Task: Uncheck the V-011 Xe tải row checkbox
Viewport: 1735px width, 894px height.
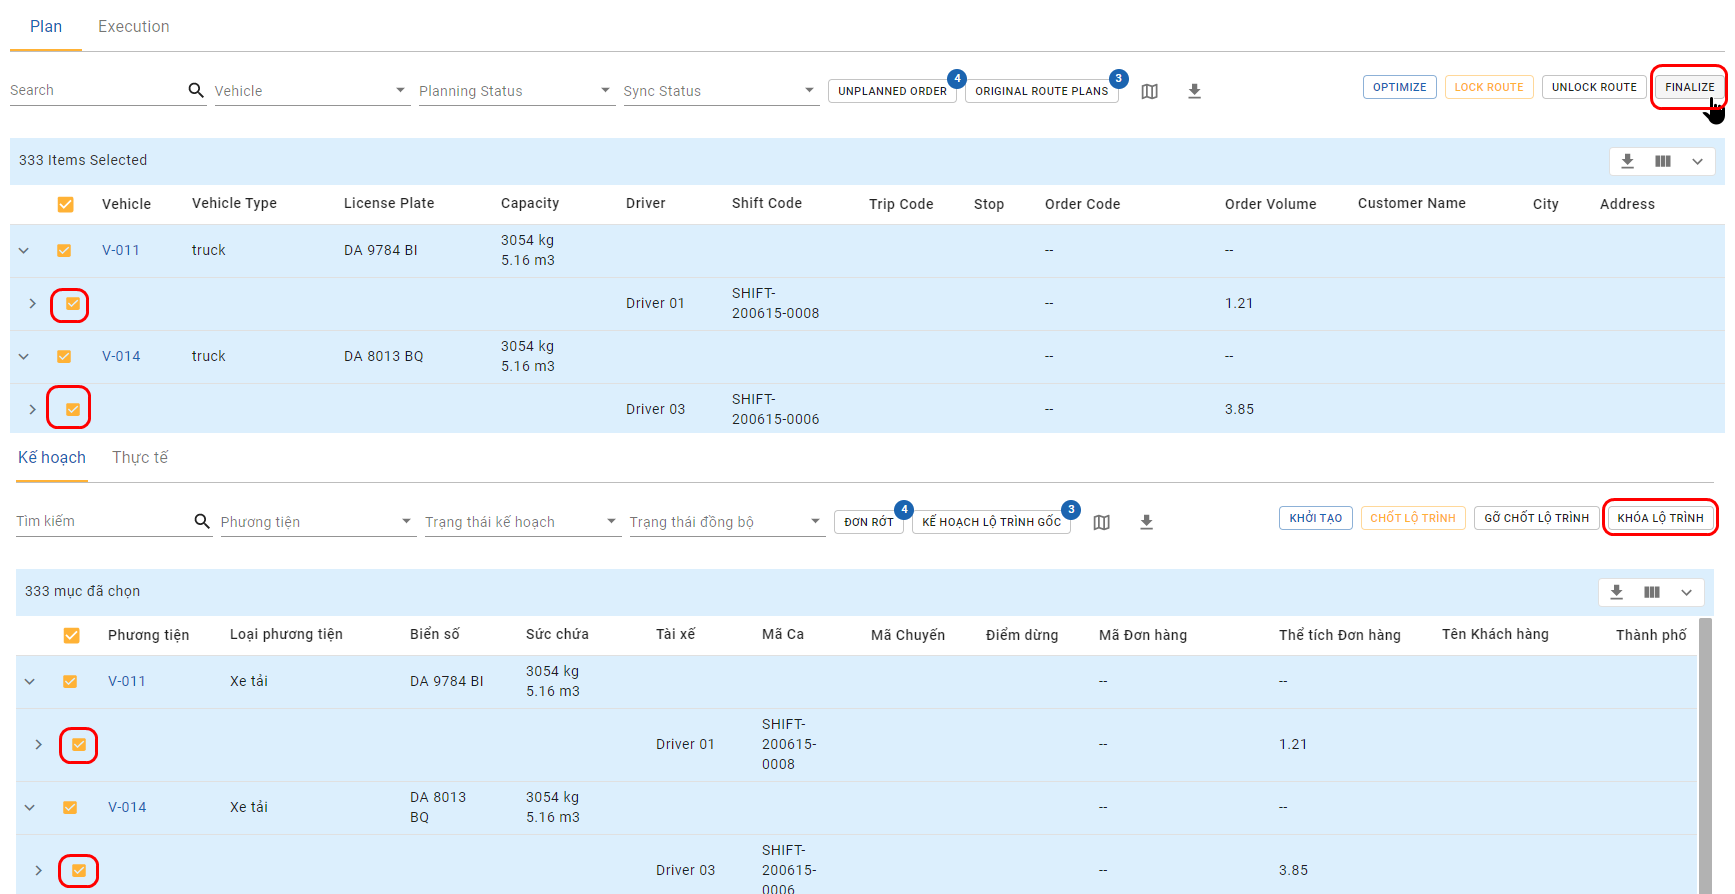Action: (70, 681)
